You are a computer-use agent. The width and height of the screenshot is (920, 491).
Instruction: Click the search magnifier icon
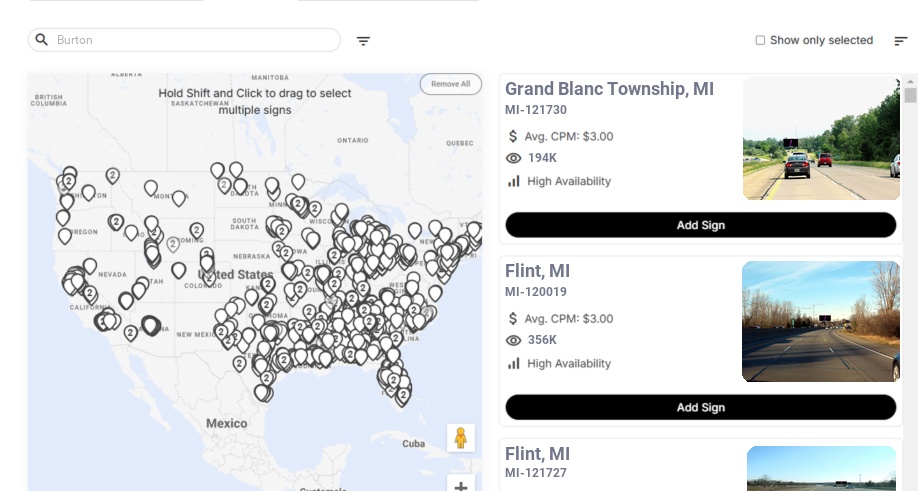42,40
